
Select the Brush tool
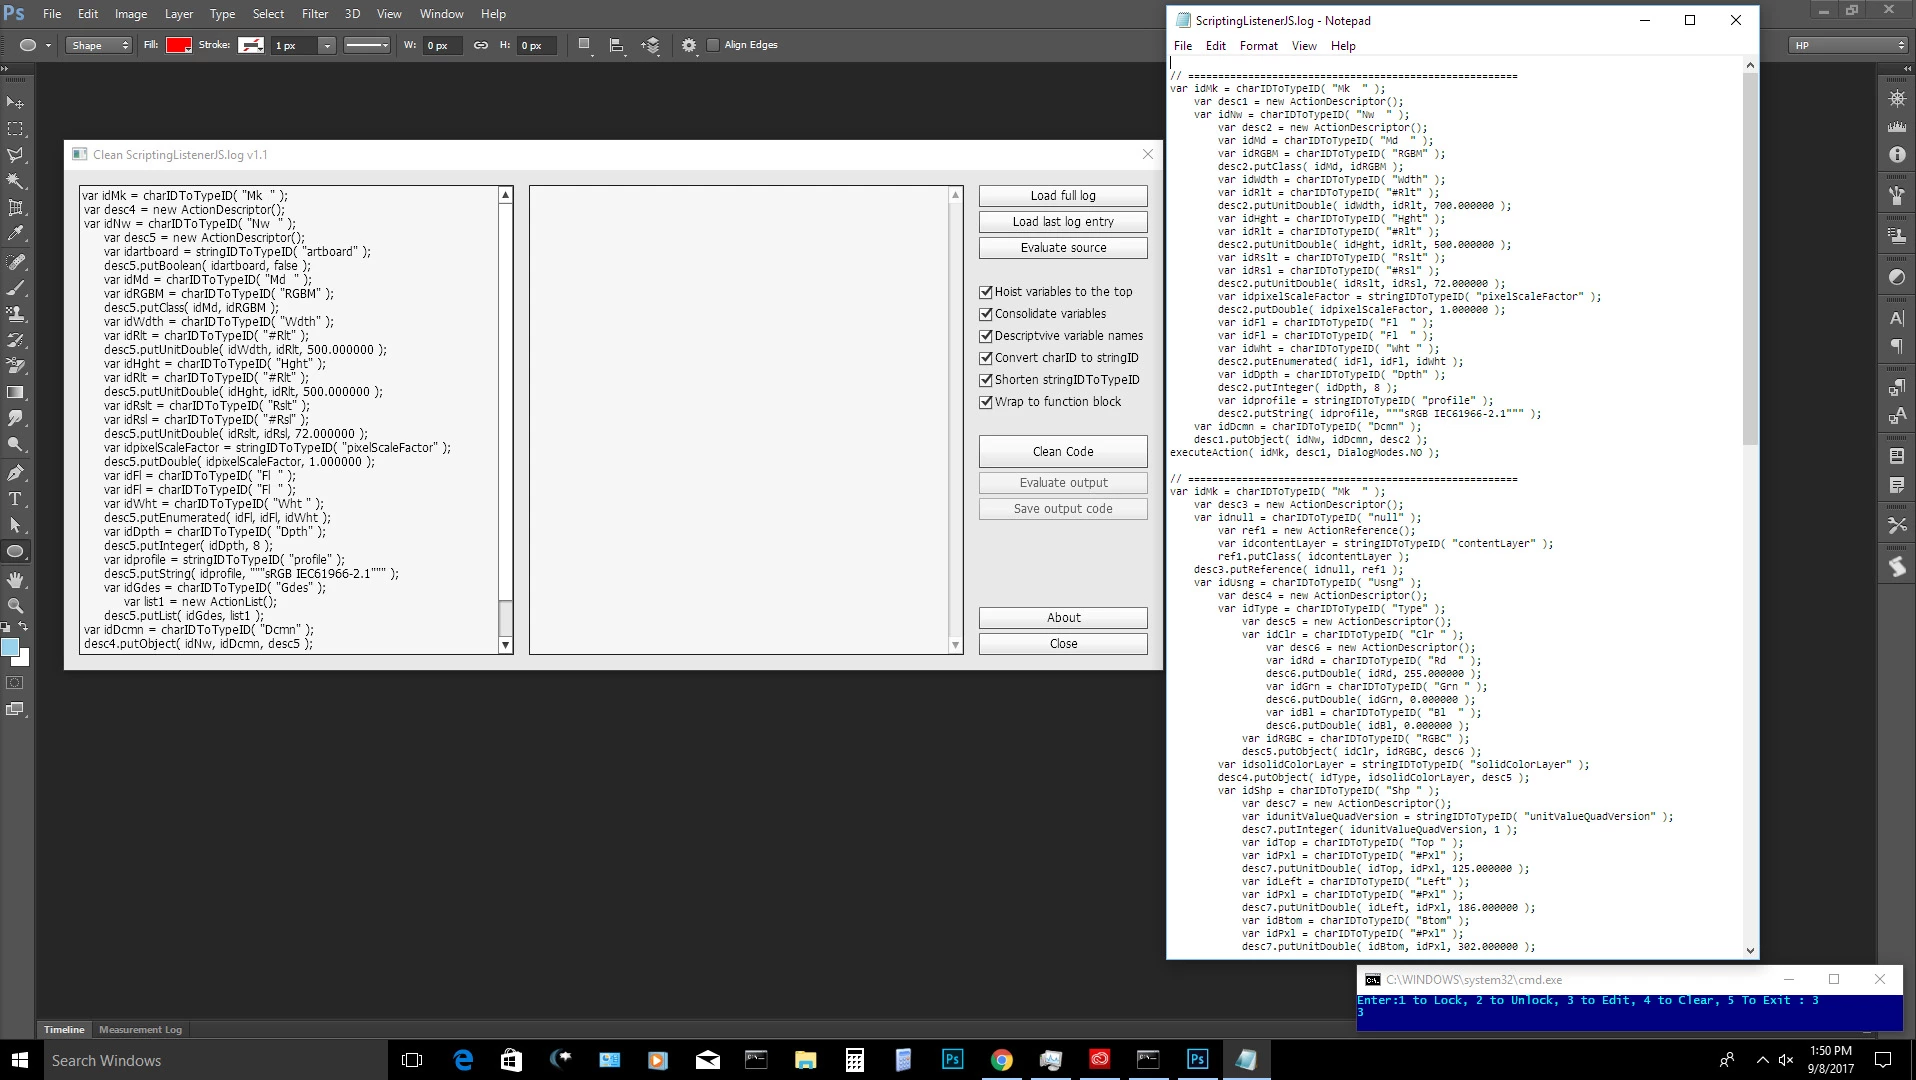coord(15,288)
